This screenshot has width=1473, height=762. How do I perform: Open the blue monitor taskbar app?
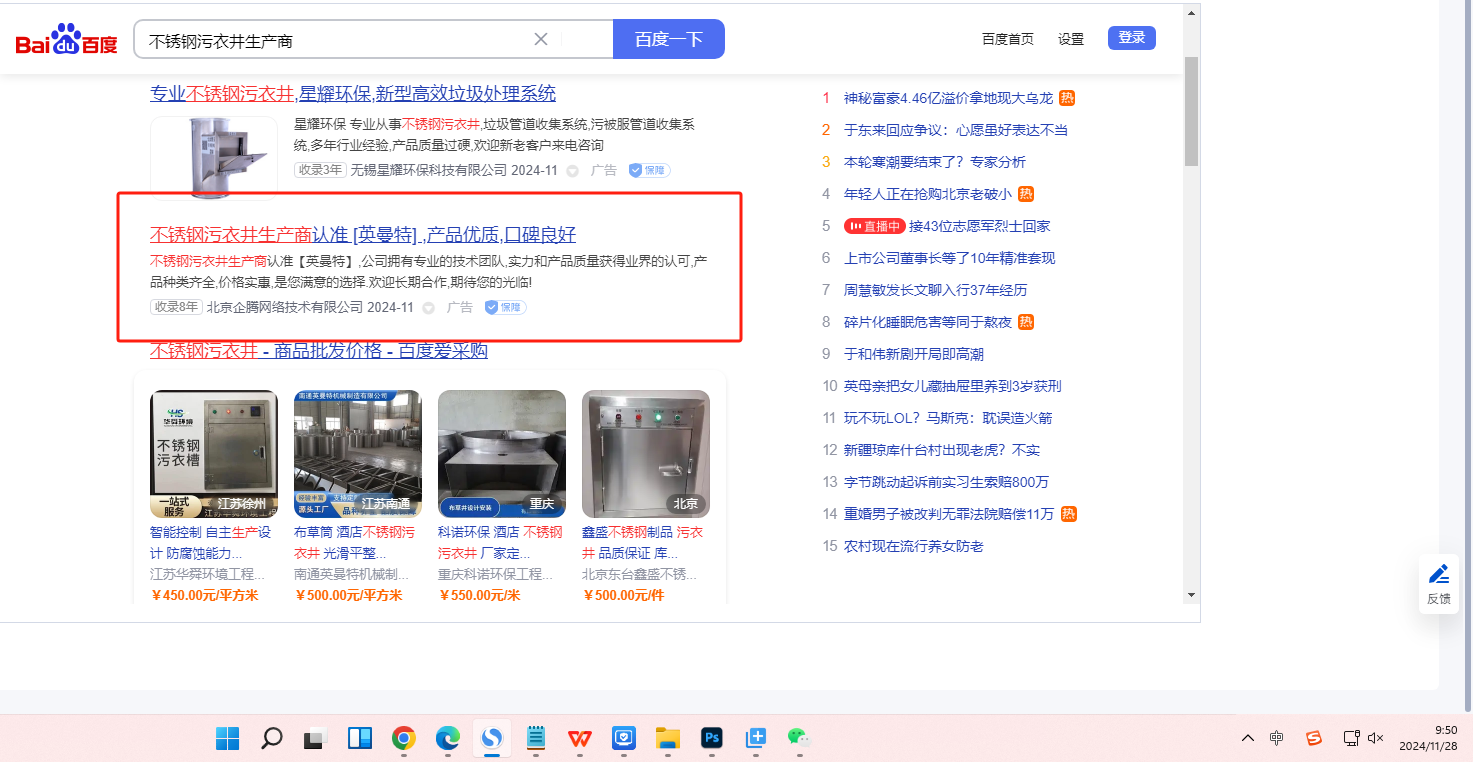[623, 739]
